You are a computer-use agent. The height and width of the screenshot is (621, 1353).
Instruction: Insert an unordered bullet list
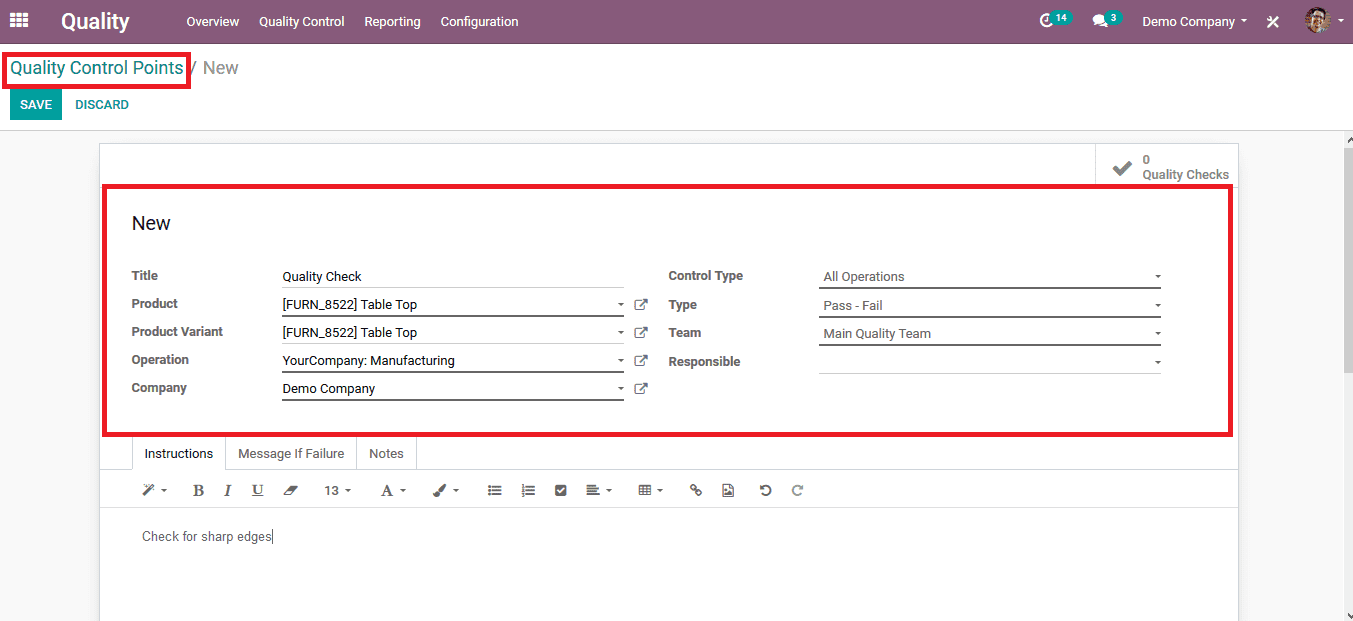[x=494, y=490]
